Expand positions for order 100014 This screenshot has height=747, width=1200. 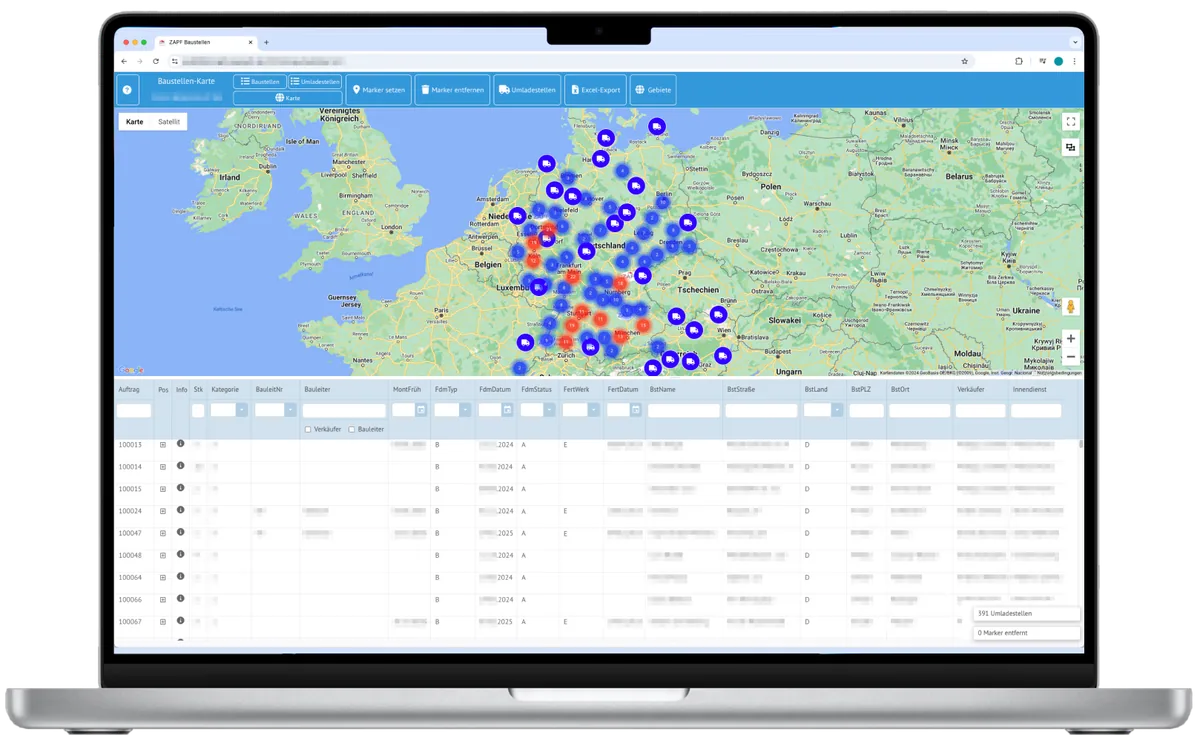163,467
